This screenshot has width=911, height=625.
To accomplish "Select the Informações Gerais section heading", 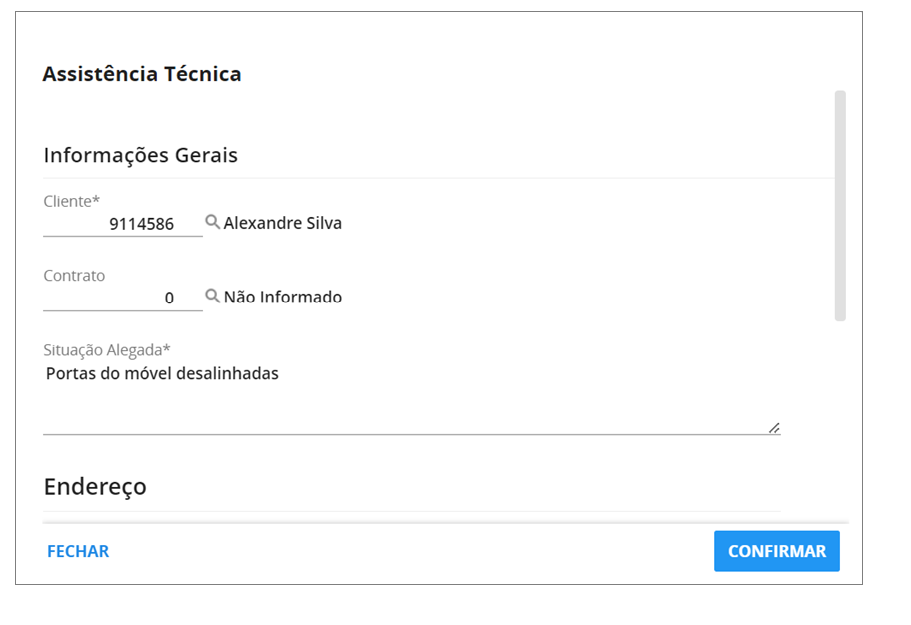I will 141,155.
